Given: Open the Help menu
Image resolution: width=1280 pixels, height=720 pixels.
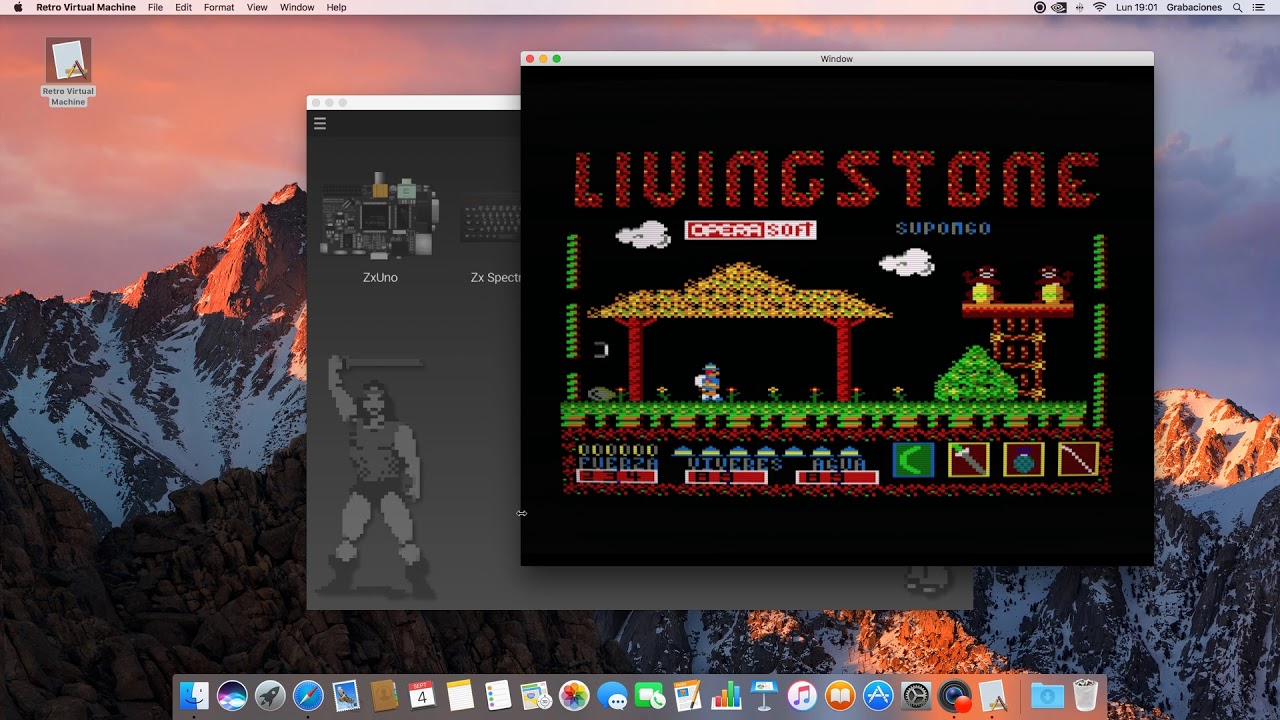Looking at the screenshot, I should coord(337,7).
